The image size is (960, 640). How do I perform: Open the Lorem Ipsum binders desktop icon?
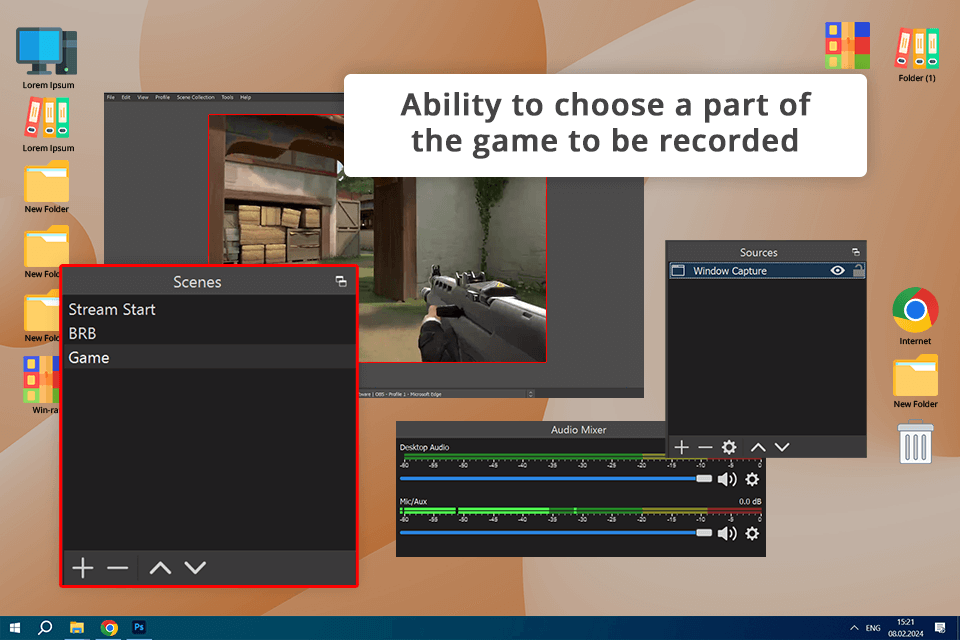click(48, 126)
